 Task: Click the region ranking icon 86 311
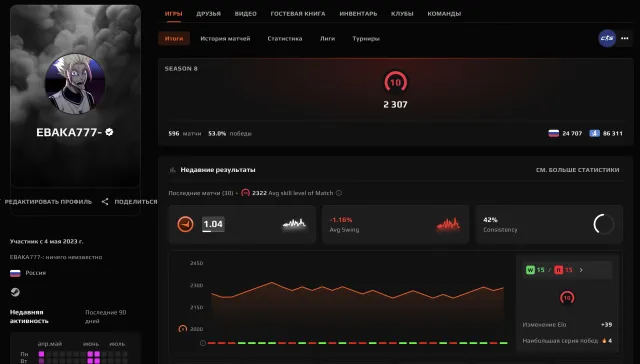tap(594, 133)
